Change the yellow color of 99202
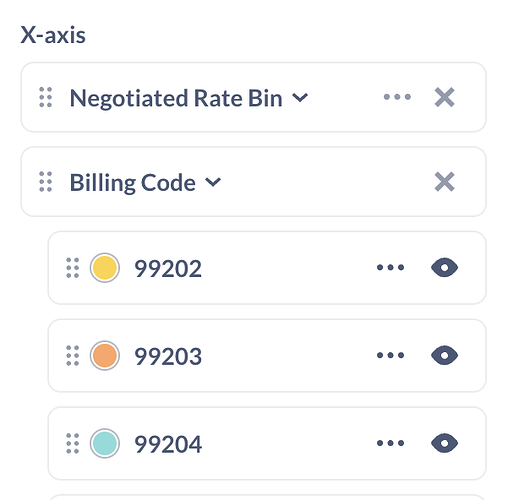This screenshot has width=518, height=500. [x=105, y=268]
